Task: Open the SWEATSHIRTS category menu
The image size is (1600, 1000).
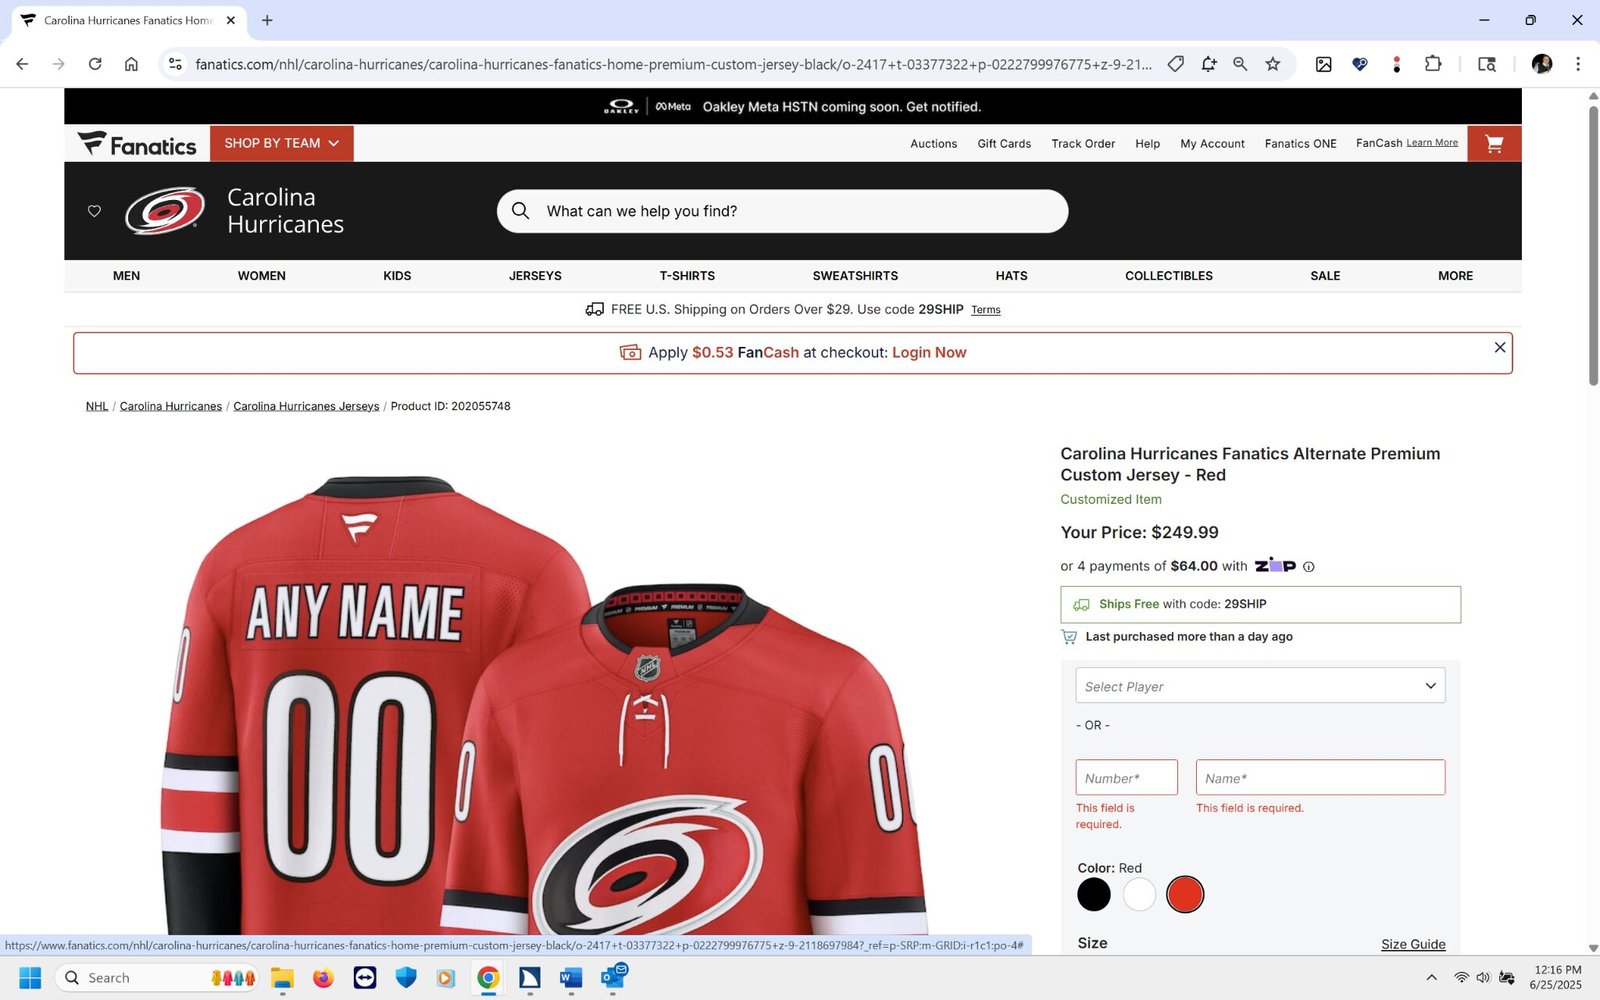Action: tap(855, 276)
